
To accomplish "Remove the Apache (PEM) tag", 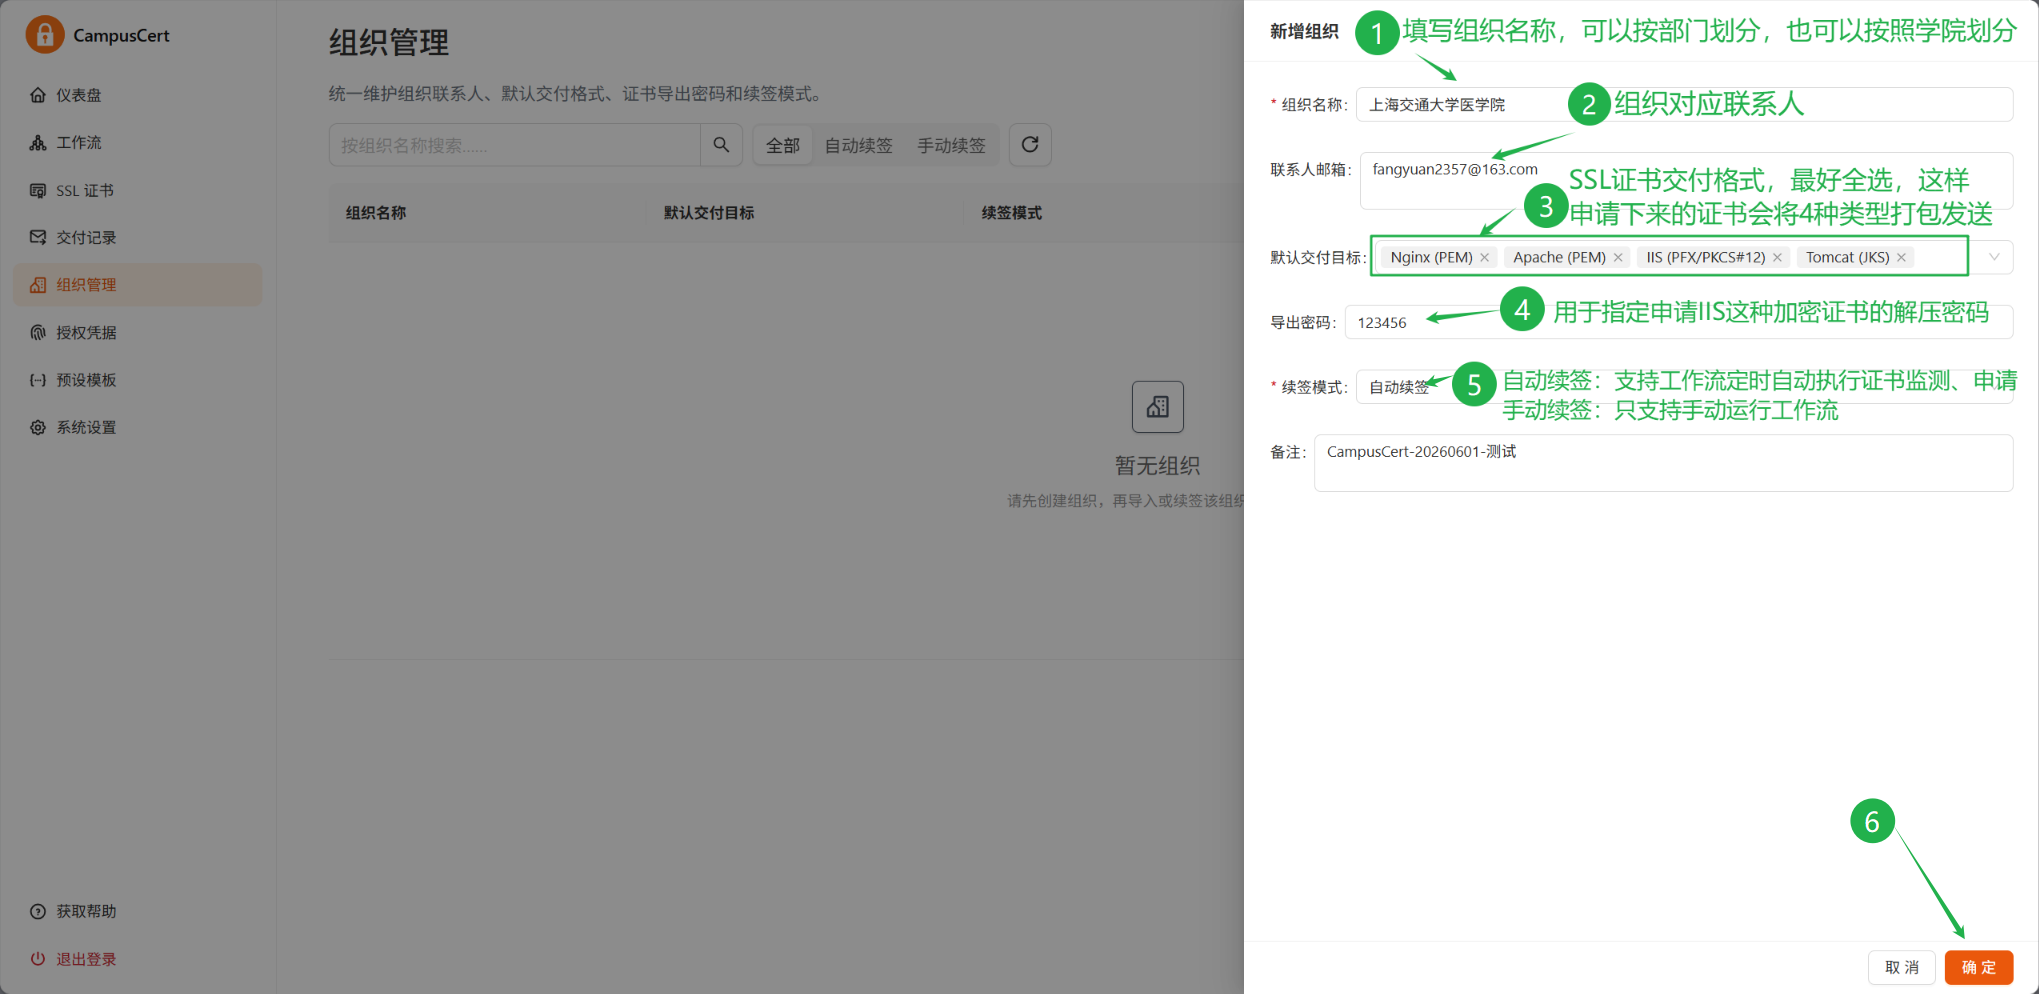I will [x=1618, y=258].
